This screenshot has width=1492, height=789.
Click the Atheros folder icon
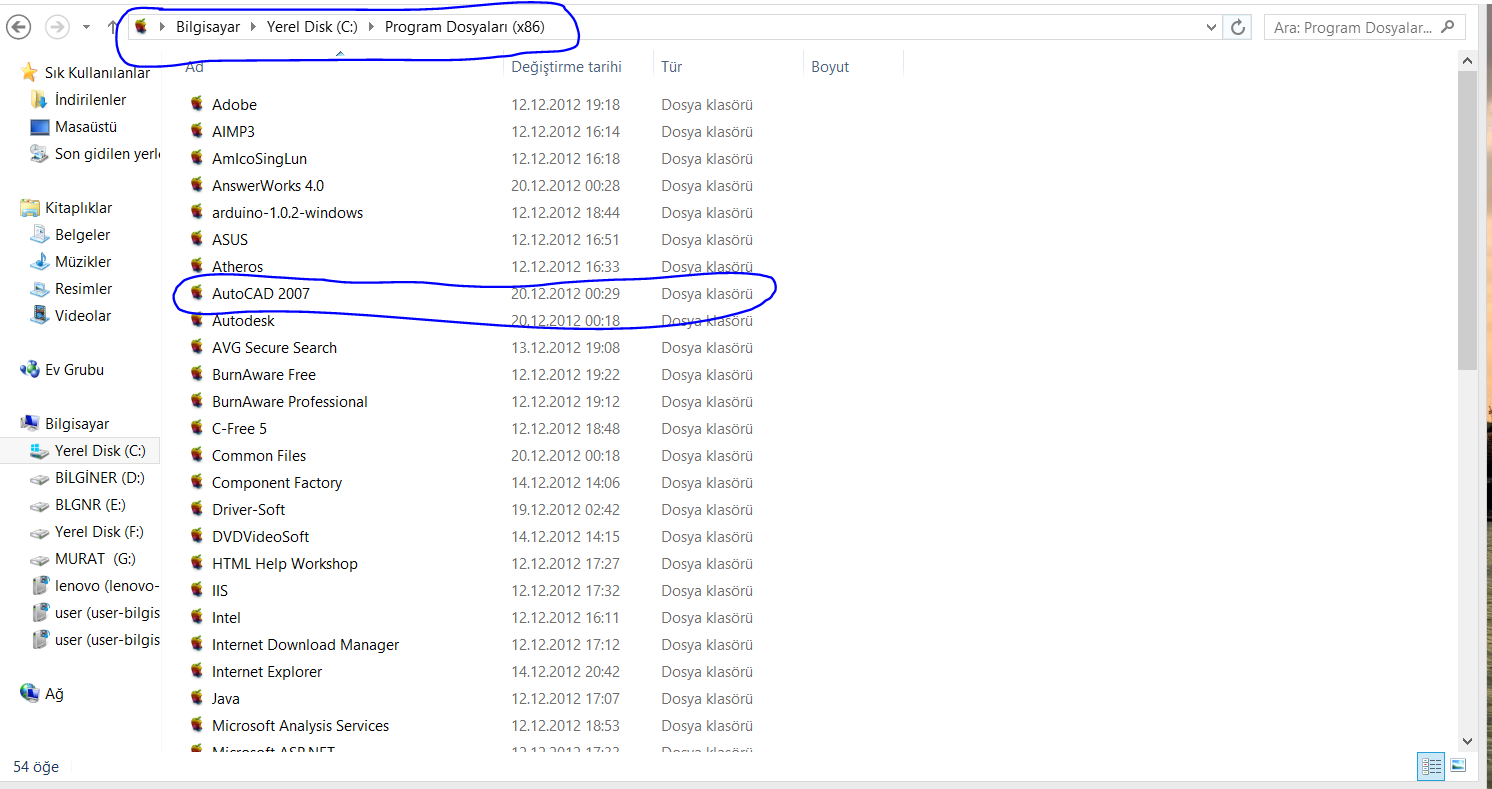click(x=197, y=266)
